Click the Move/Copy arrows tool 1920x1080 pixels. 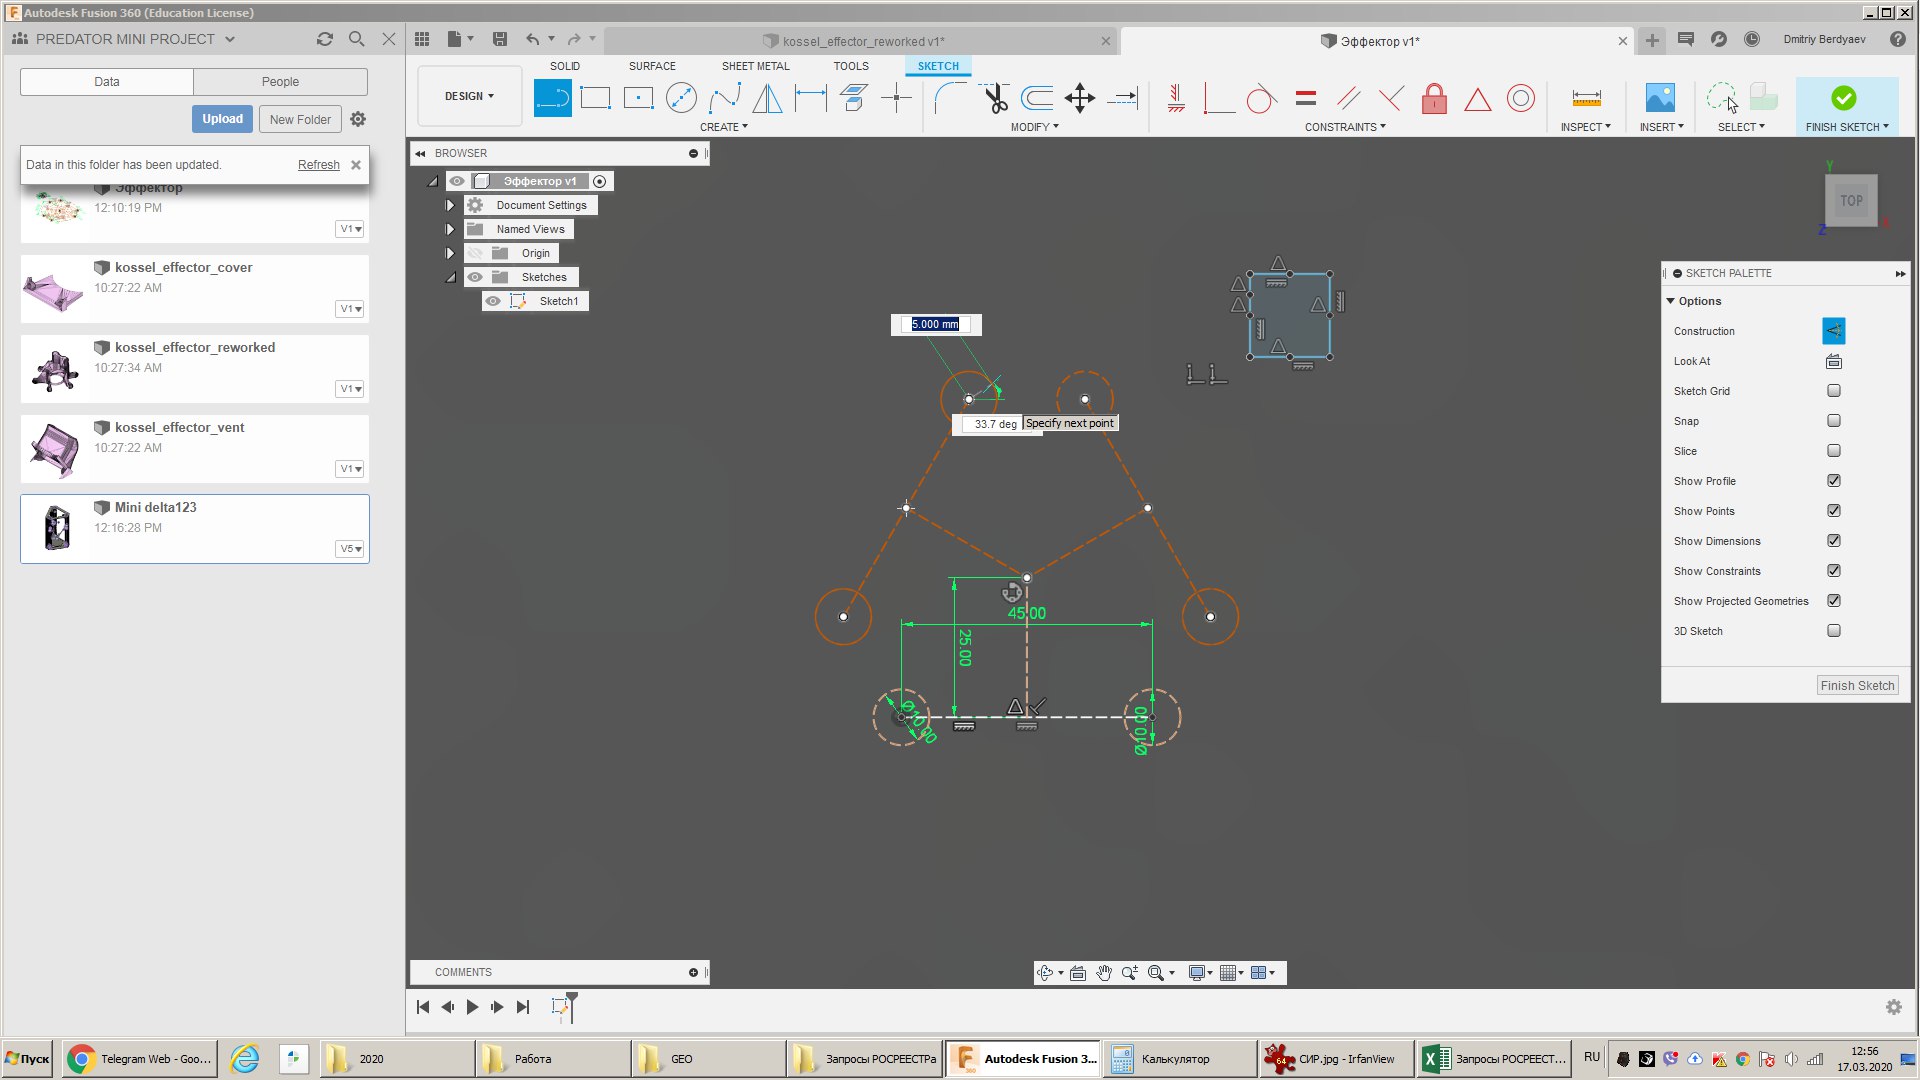[x=1080, y=98]
